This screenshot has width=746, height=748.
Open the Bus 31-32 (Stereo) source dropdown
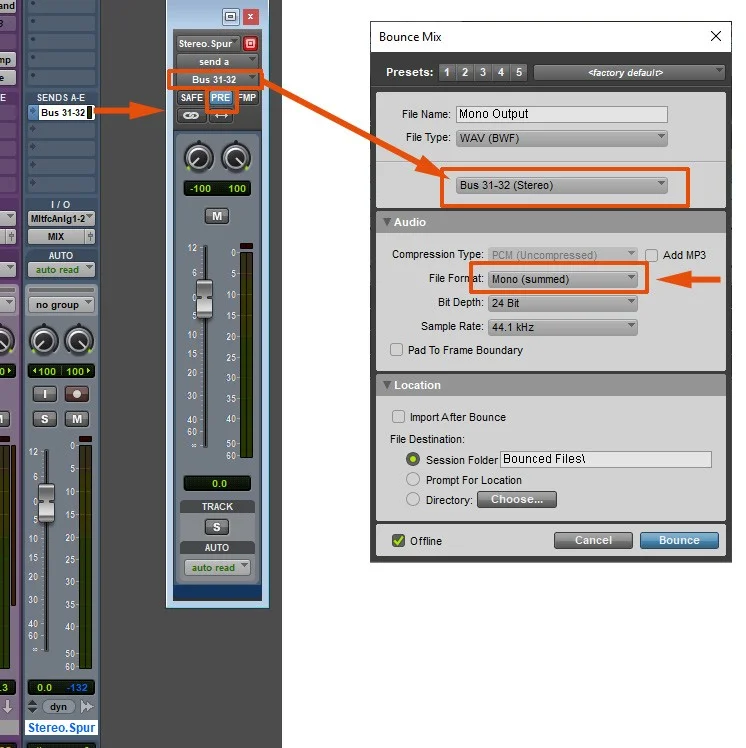pyautogui.click(x=561, y=185)
